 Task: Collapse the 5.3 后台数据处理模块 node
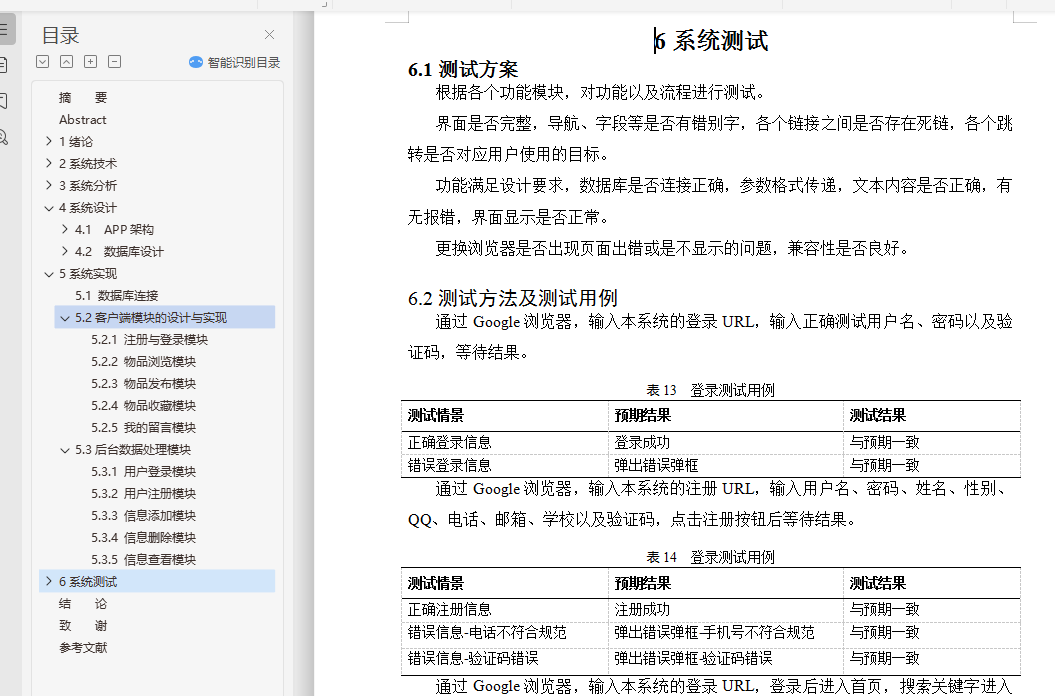click(65, 450)
